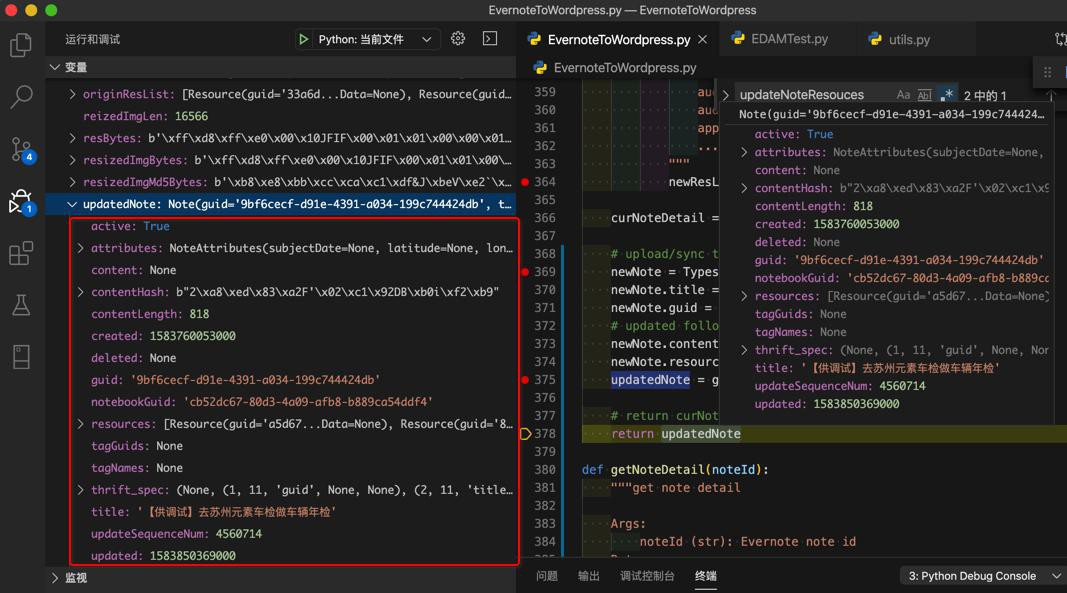Expand thrift_spec in the hover popup

click(744, 350)
